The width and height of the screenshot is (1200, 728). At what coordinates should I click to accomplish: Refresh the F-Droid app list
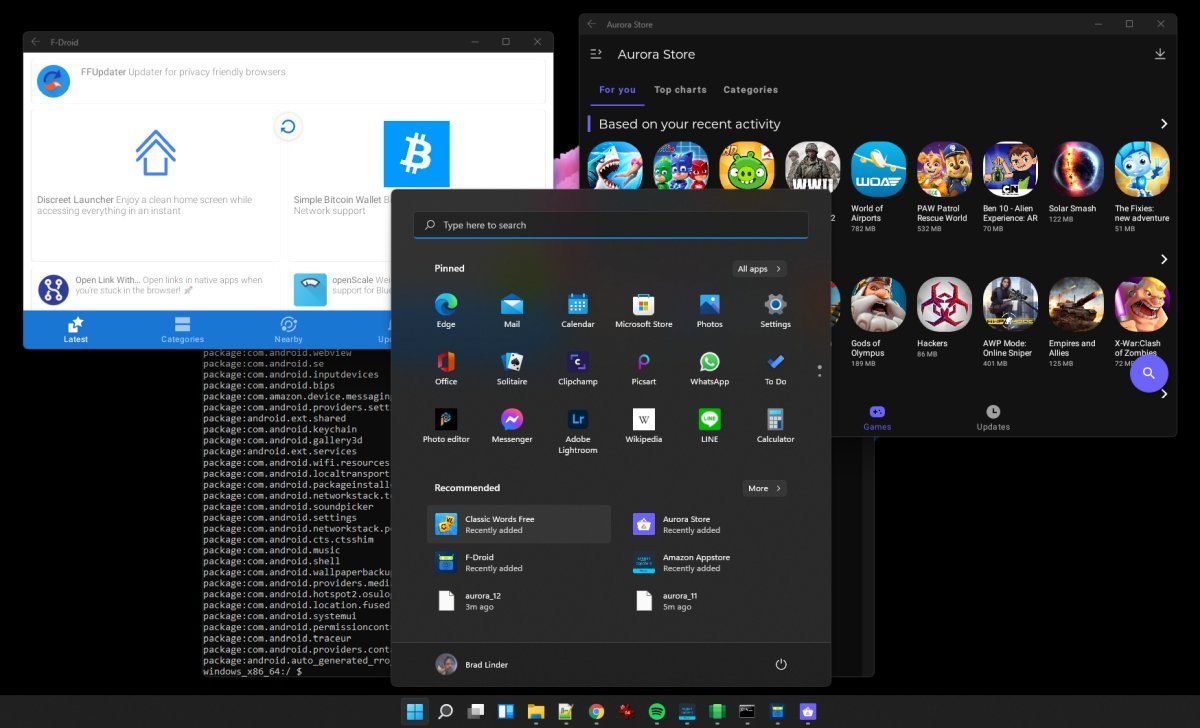click(288, 126)
